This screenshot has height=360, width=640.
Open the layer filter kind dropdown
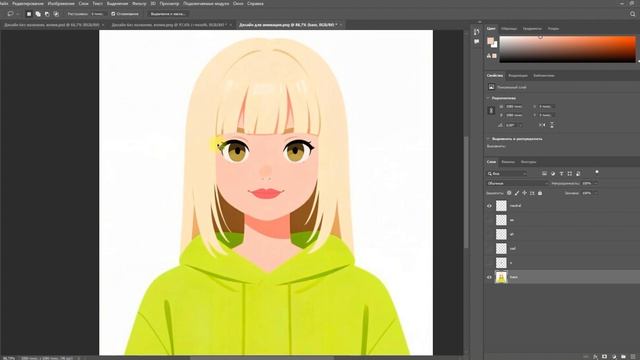(507, 173)
